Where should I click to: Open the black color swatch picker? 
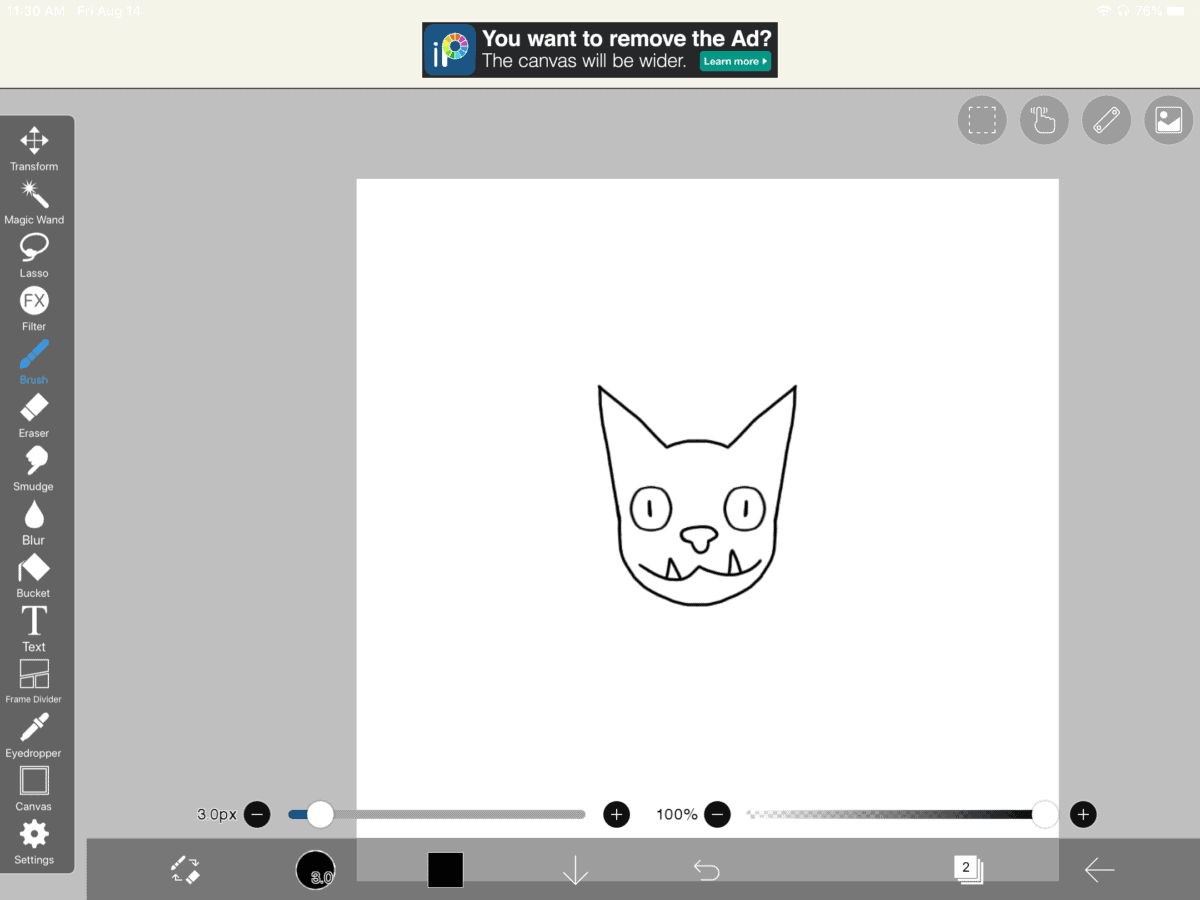click(x=444, y=869)
